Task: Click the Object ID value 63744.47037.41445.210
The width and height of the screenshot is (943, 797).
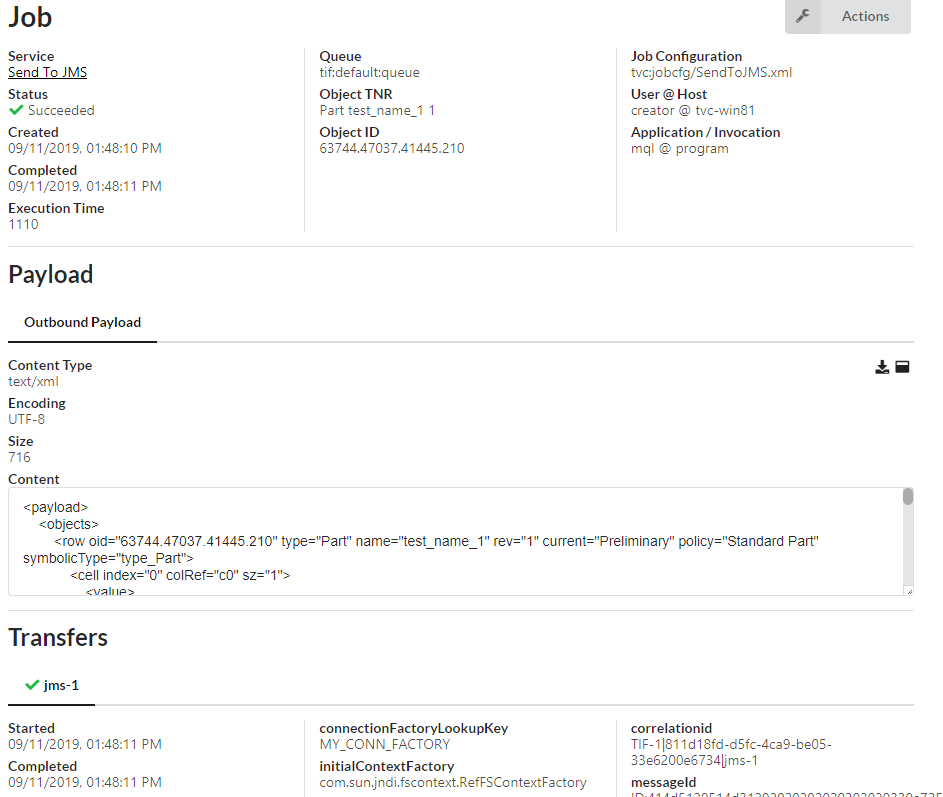Action: coord(389,148)
